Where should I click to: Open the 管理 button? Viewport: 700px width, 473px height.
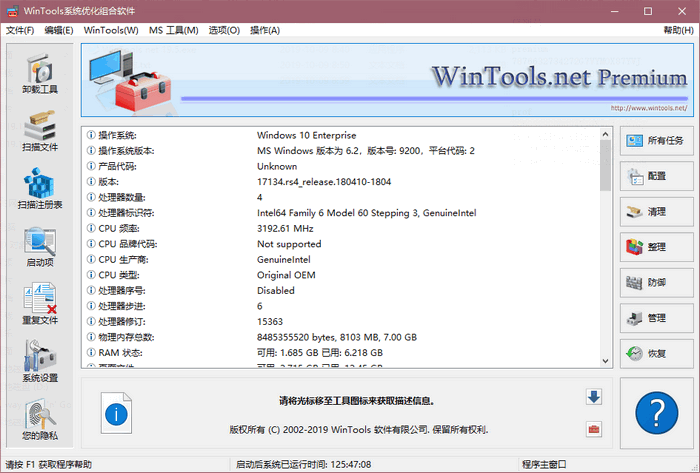(656, 318)
